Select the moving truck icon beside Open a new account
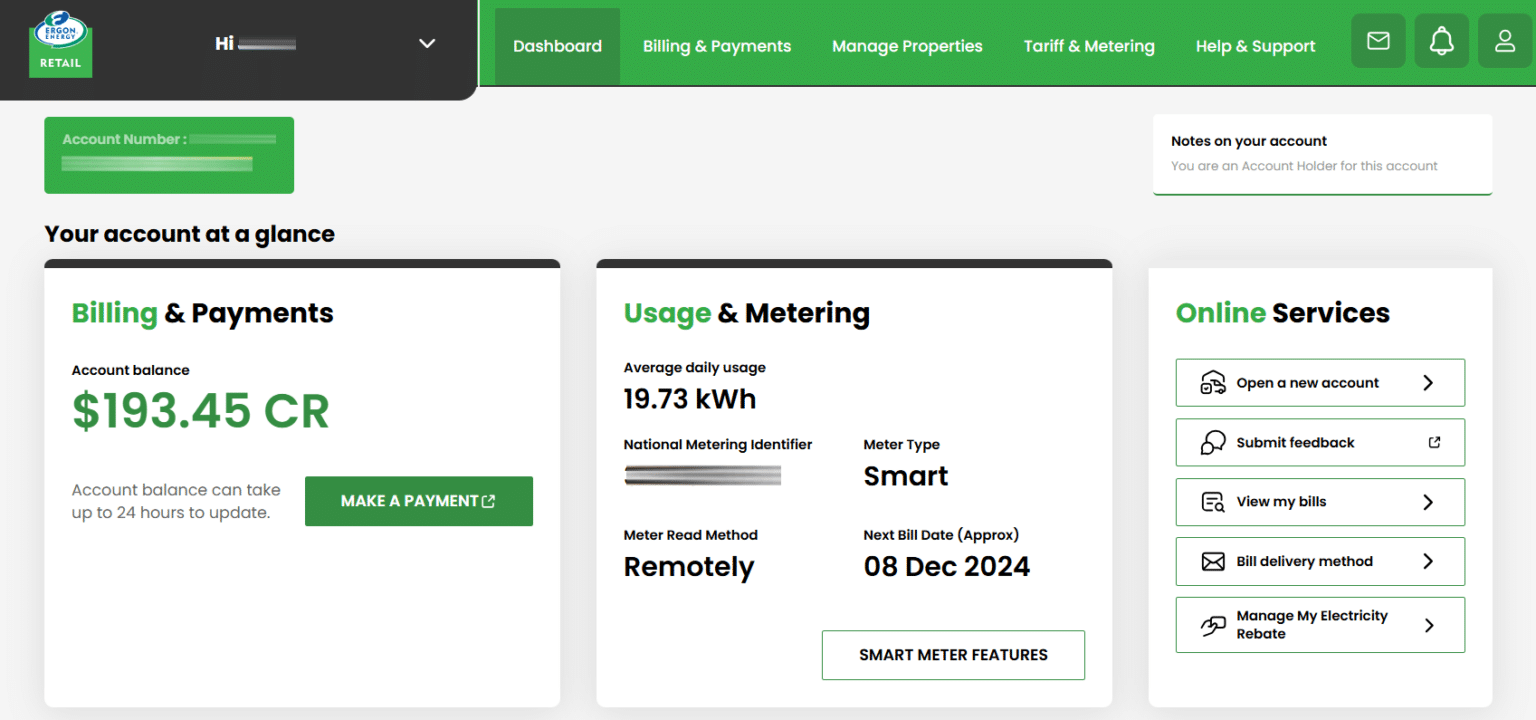 1213,382
